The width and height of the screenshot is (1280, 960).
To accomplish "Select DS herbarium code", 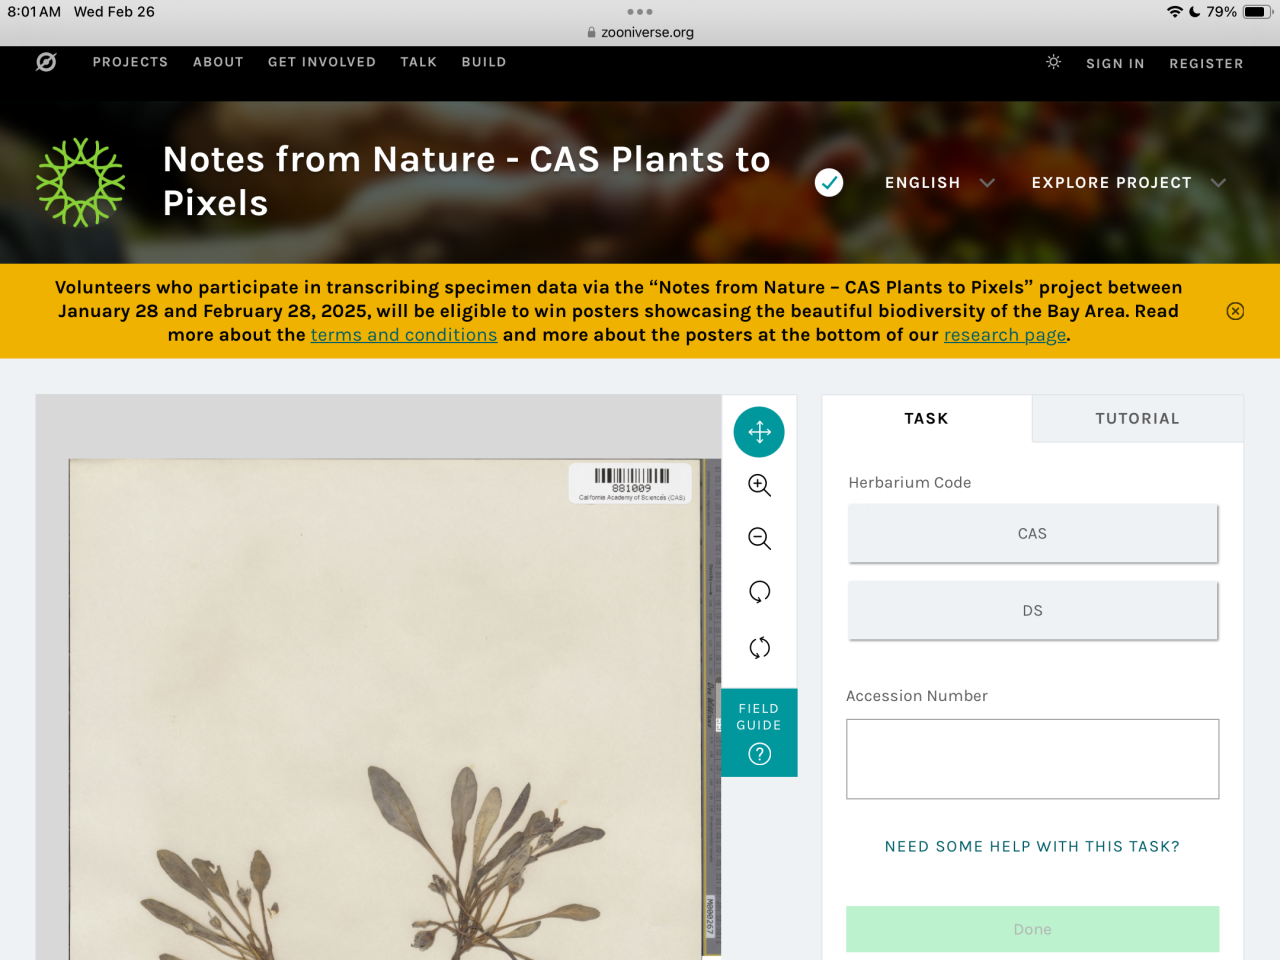I will coord(1032,611).
